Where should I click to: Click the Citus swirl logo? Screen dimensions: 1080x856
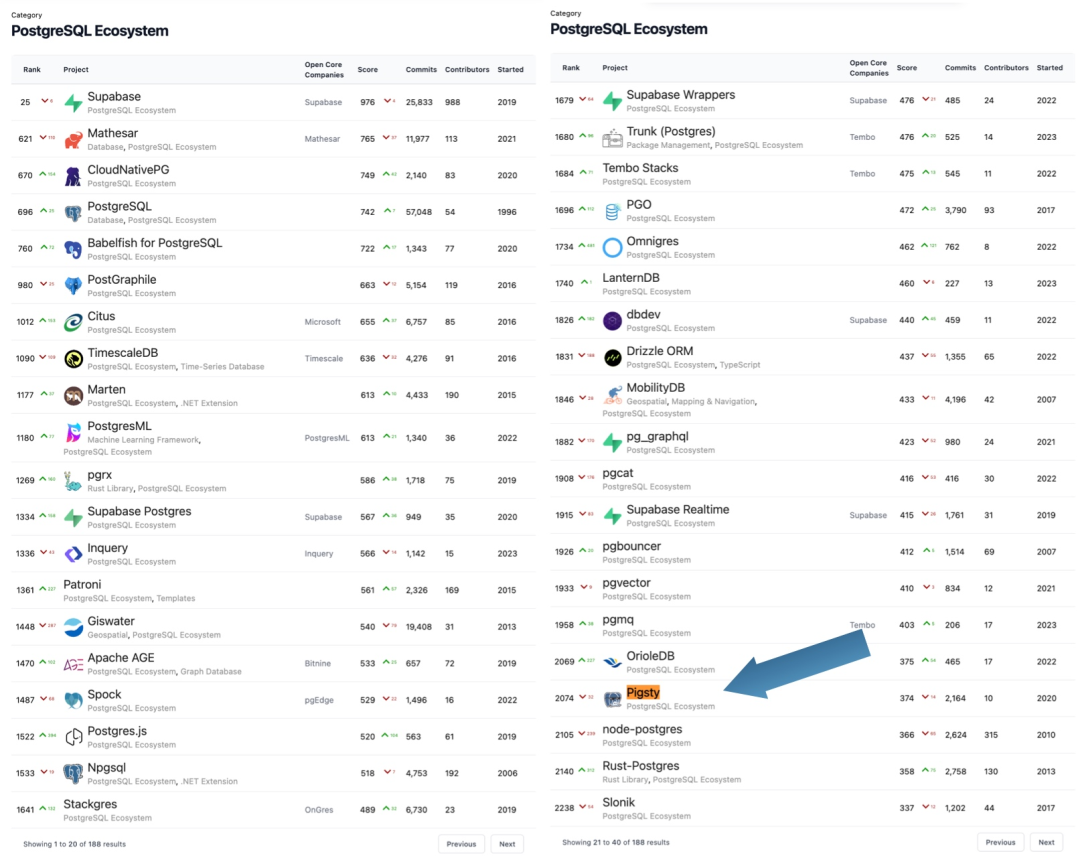[74, 322]
